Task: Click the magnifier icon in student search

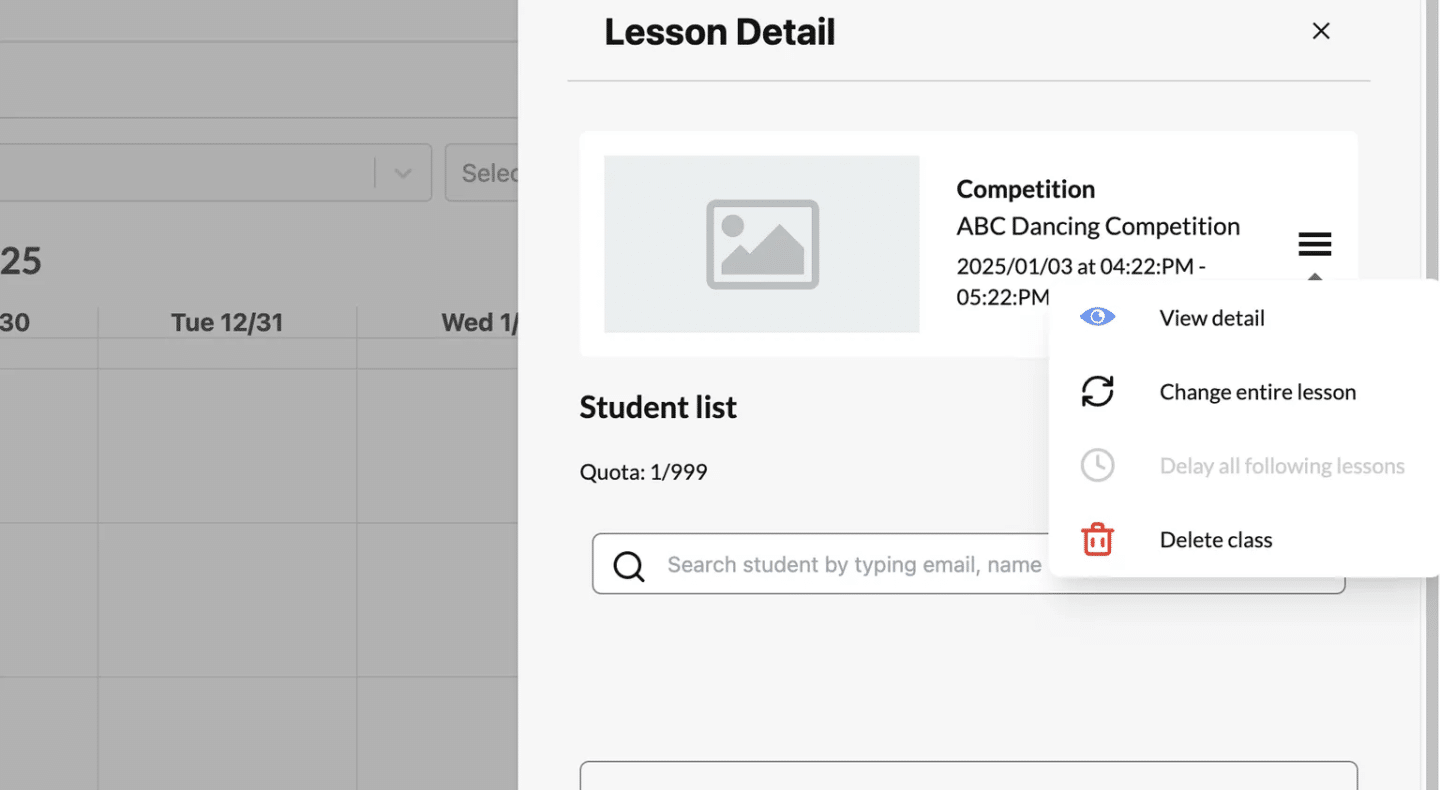Action: (x=628, y=565)
